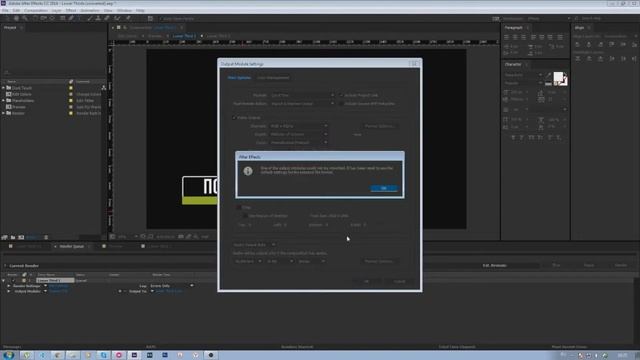
Task: Select the Edit Colors composition in Project panel
Action: 21,94
